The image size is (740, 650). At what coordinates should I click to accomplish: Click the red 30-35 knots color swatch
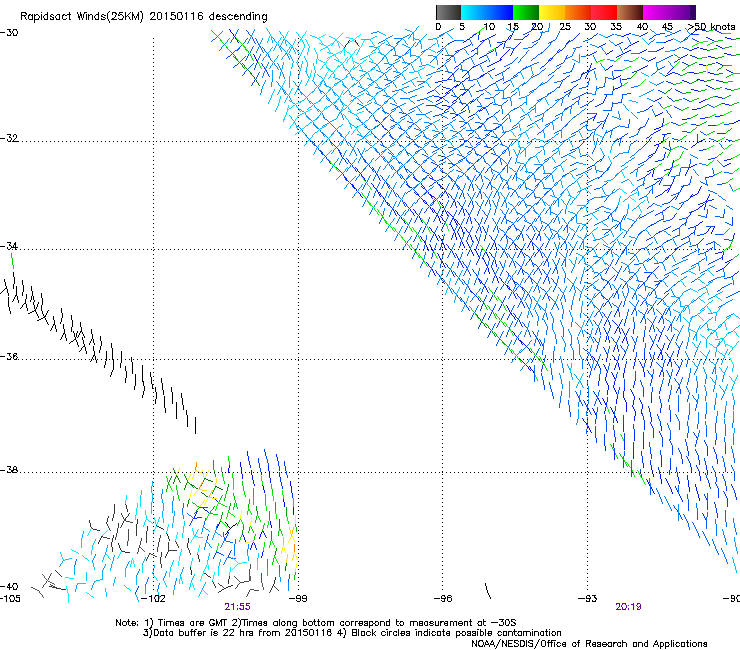[604, 12]
